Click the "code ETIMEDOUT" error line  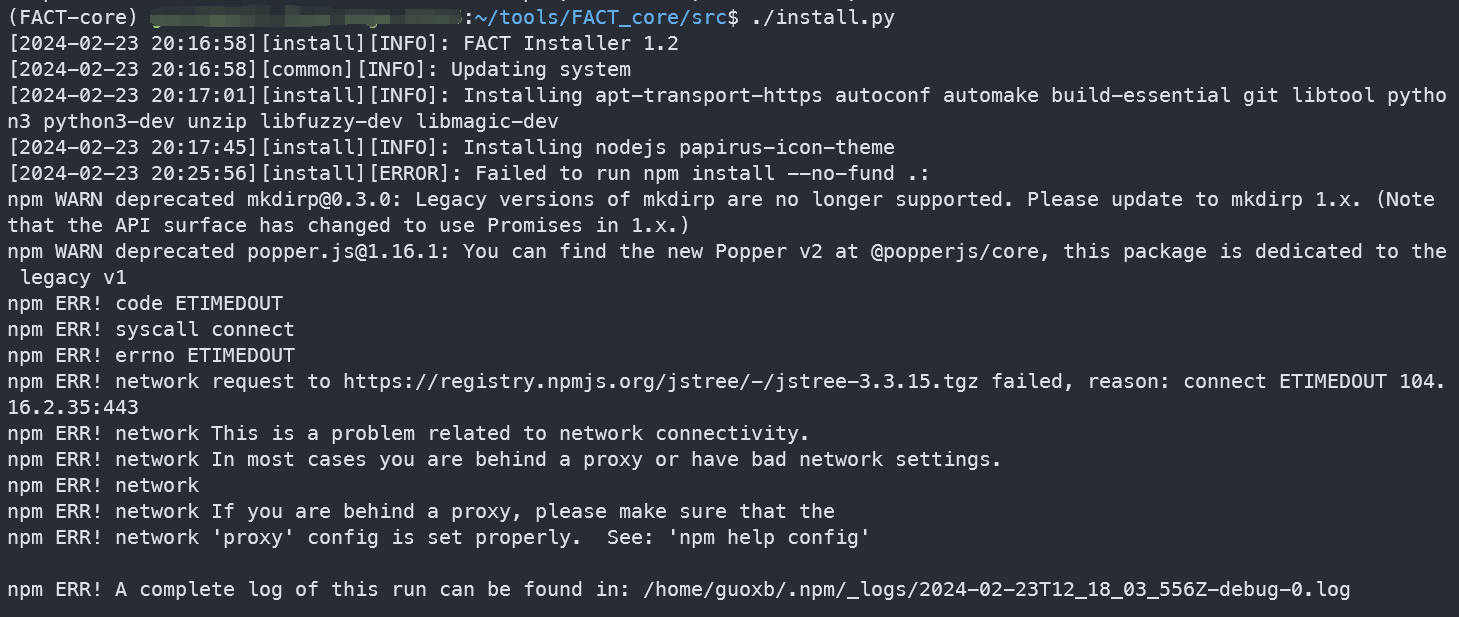199,303
